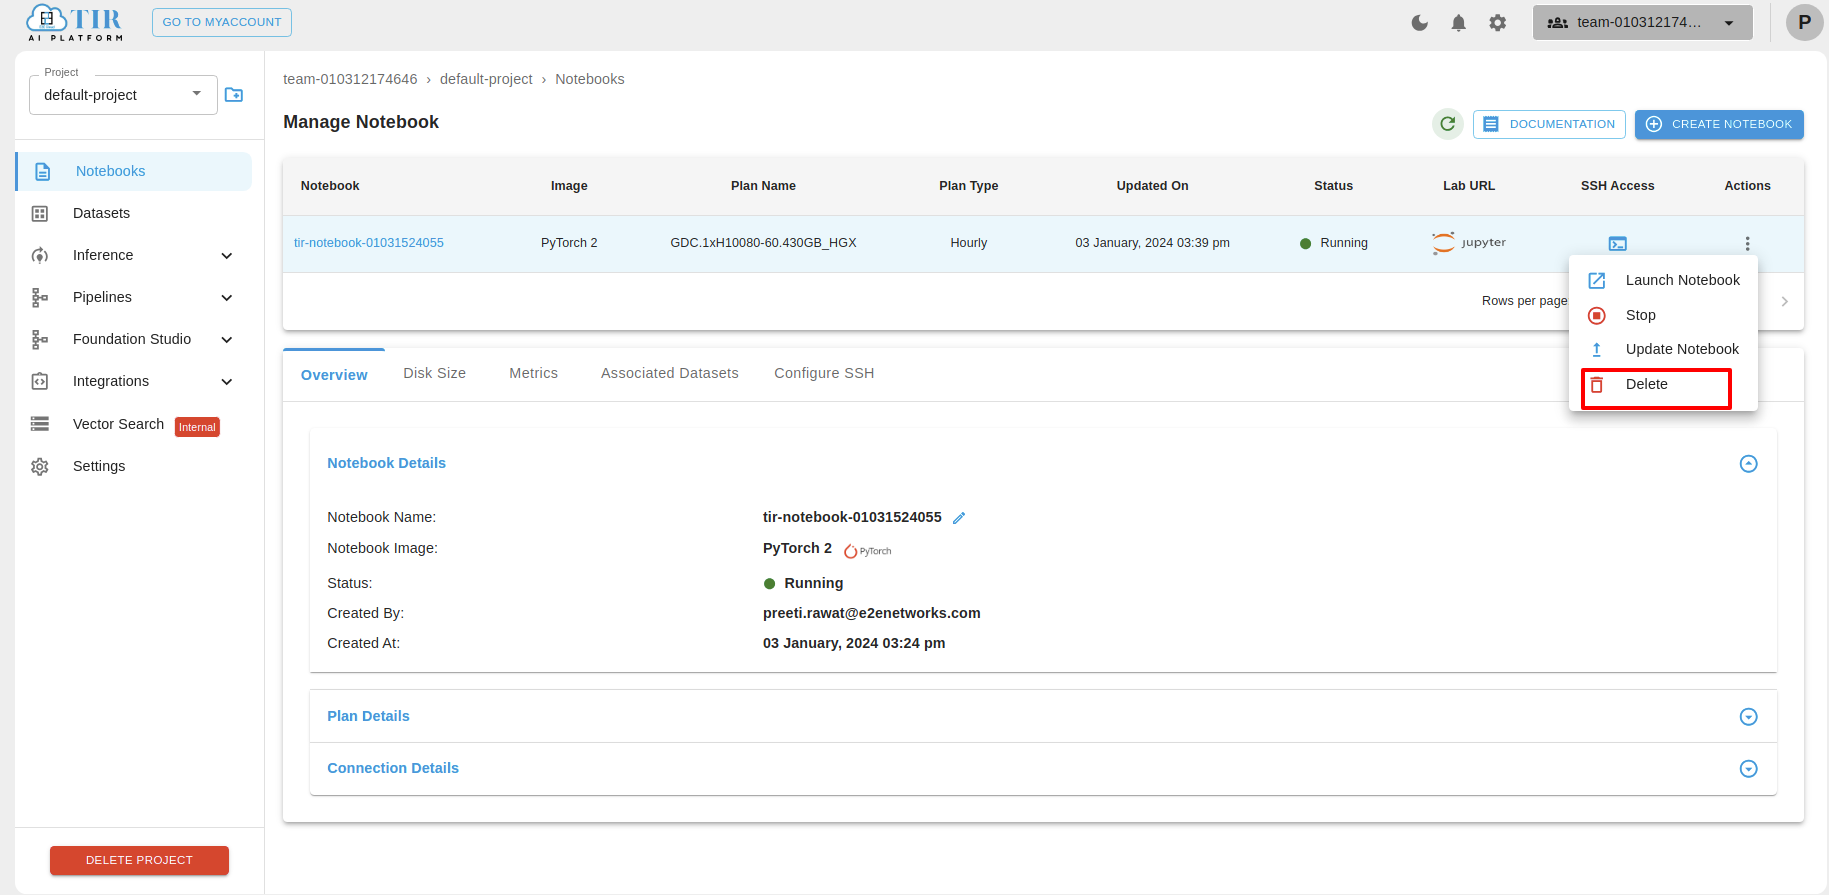Click the SSH access terminal icon

point(1617,243)
